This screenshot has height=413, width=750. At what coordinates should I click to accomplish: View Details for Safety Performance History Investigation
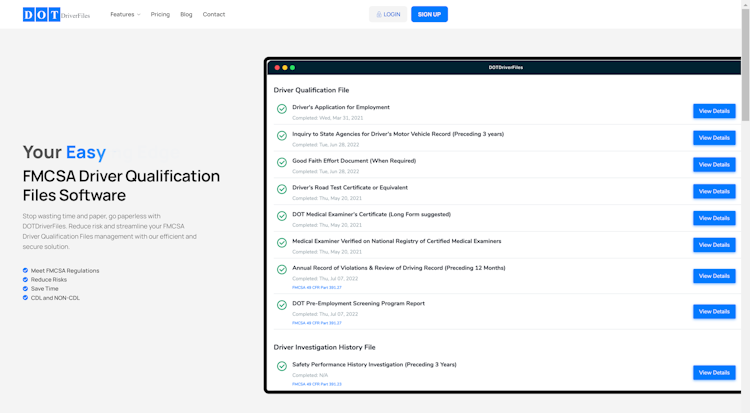[714, 373]
